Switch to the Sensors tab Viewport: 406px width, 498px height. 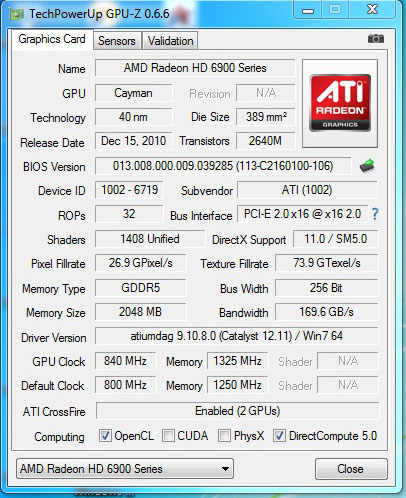pos(117,41)
